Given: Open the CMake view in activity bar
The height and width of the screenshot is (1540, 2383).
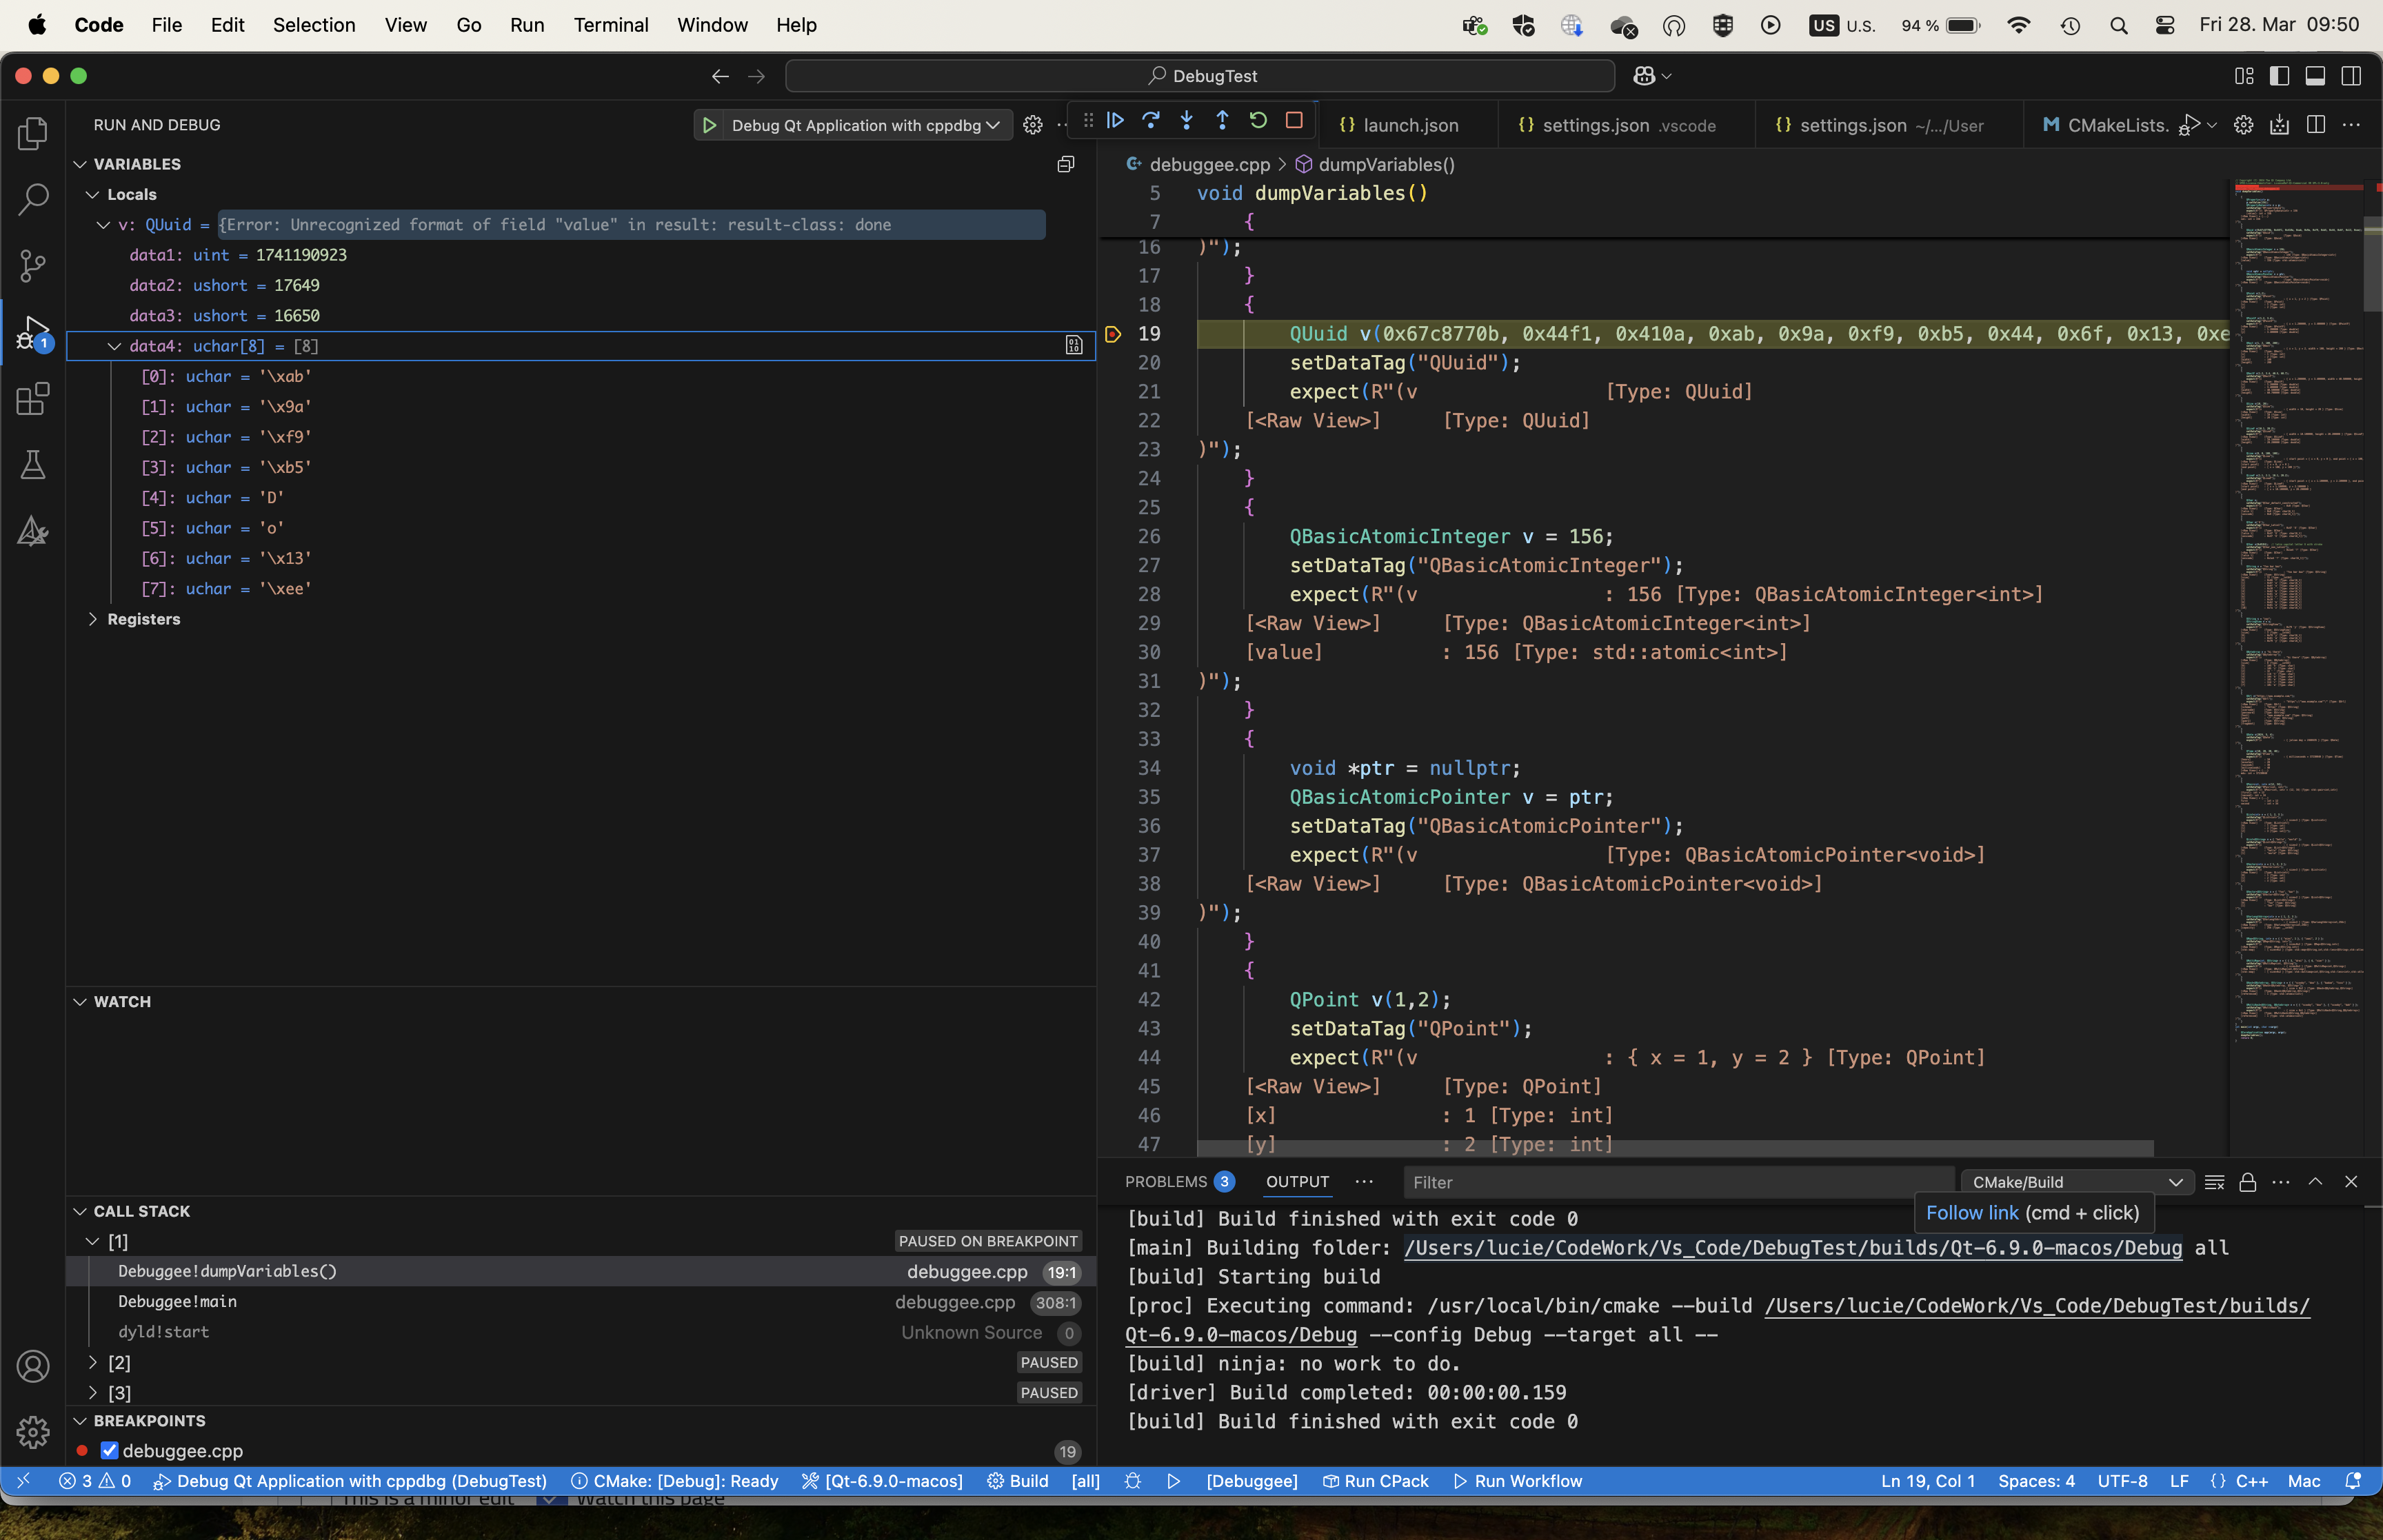Looking at the screenshot, I should pyautogui.click(x=33, y=530).
